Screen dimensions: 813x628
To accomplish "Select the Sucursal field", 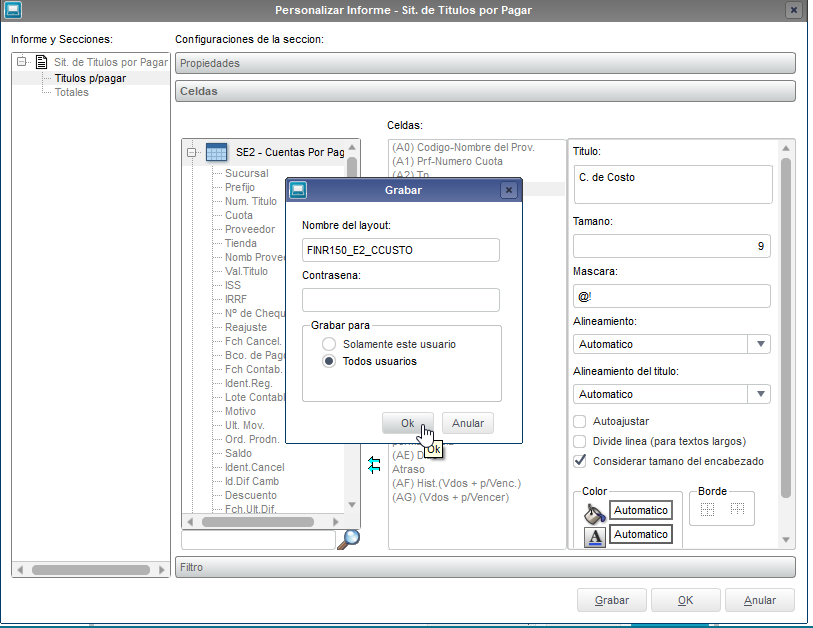I will pos(246,173).
